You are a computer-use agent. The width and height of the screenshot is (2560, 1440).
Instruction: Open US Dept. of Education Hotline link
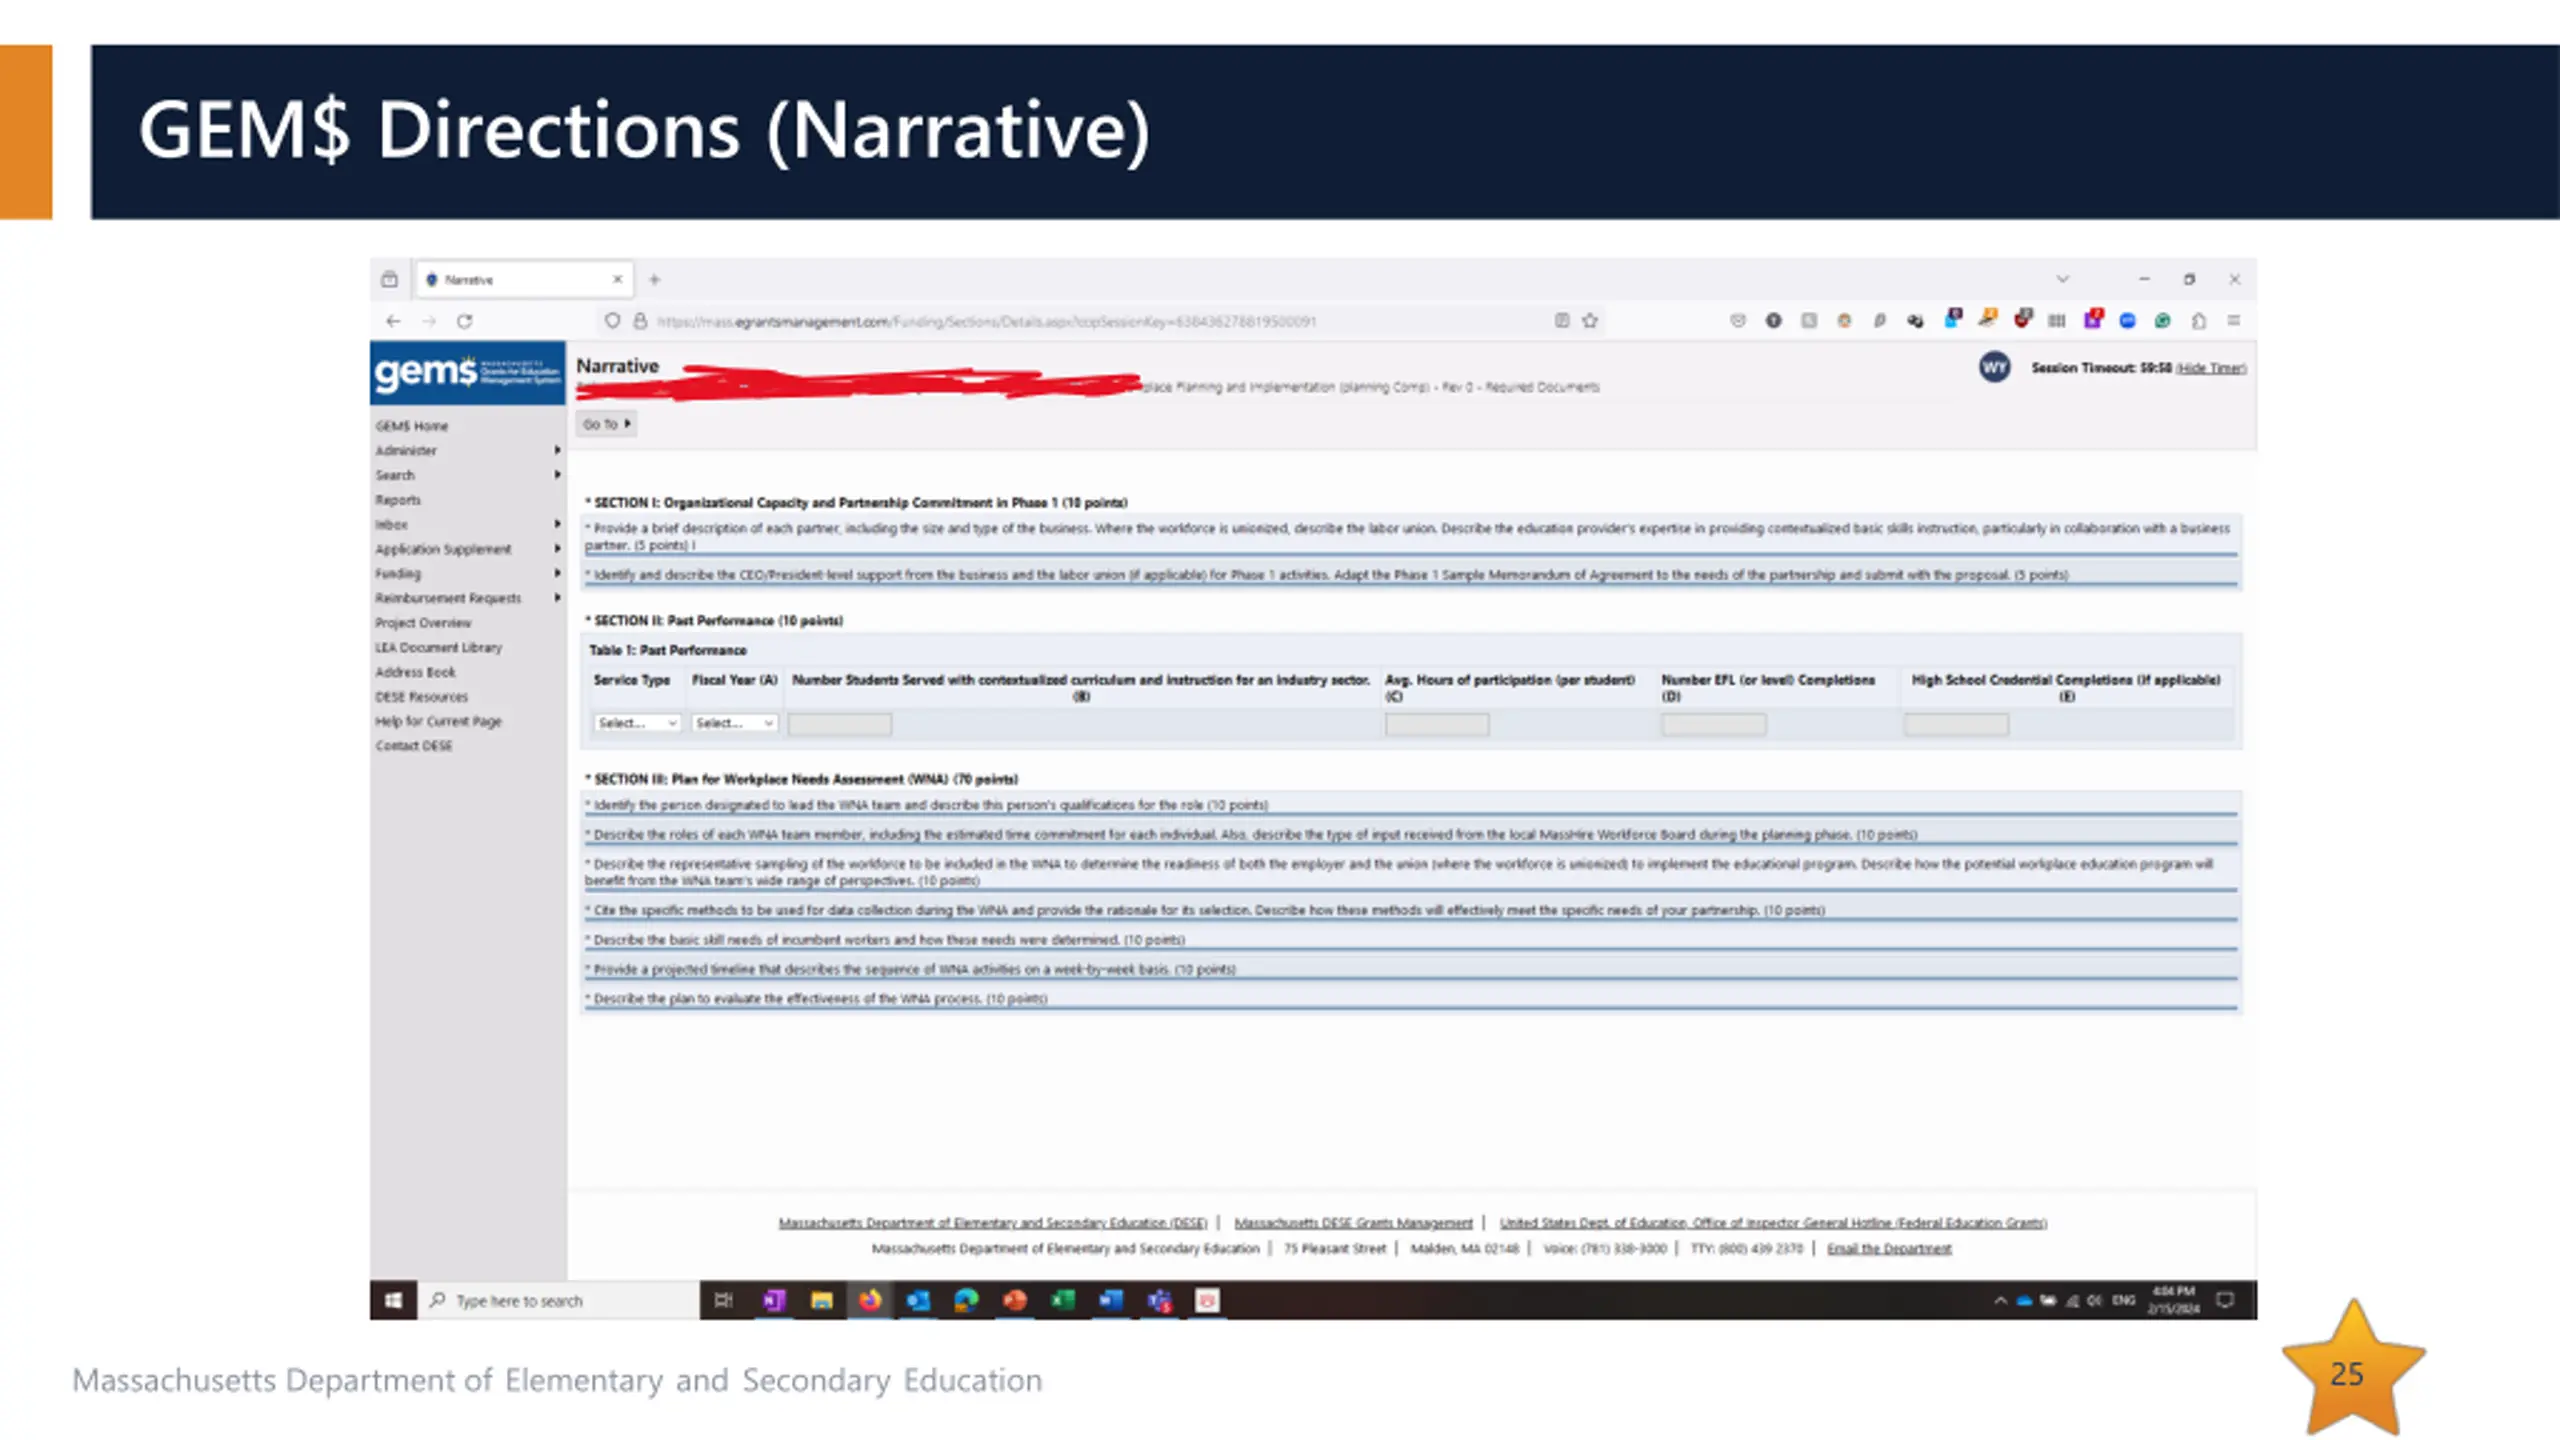(x=1773, y=1223)
